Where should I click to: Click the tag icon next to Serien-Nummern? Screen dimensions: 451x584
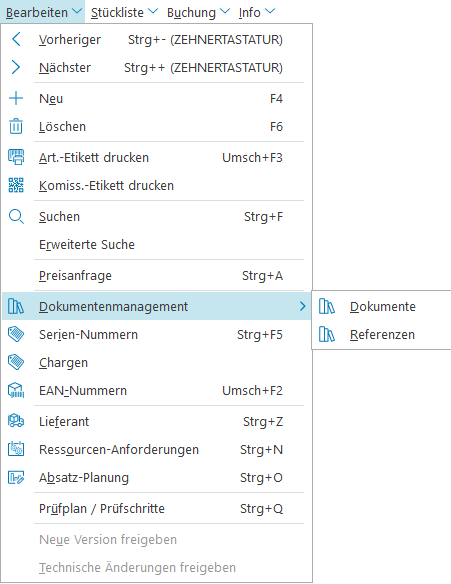click(16, 334)
